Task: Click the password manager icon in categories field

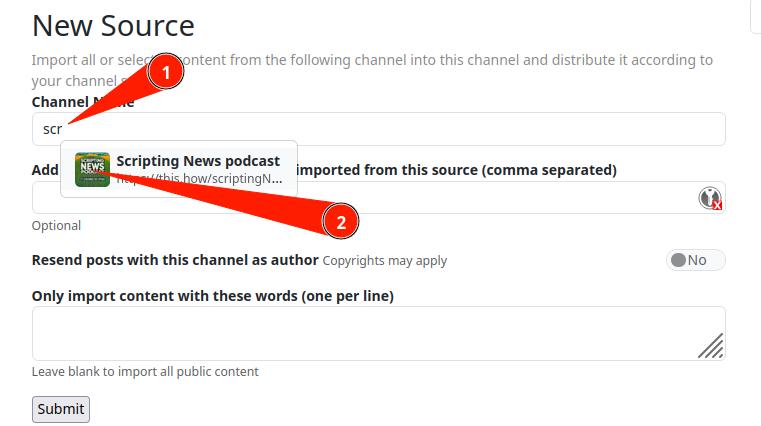Action: [710, 198]
